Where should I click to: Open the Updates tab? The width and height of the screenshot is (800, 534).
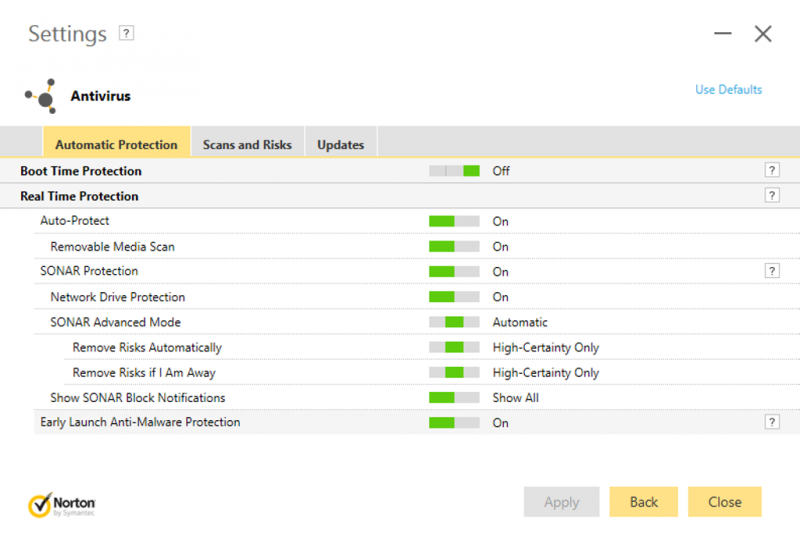coord(341,144)
